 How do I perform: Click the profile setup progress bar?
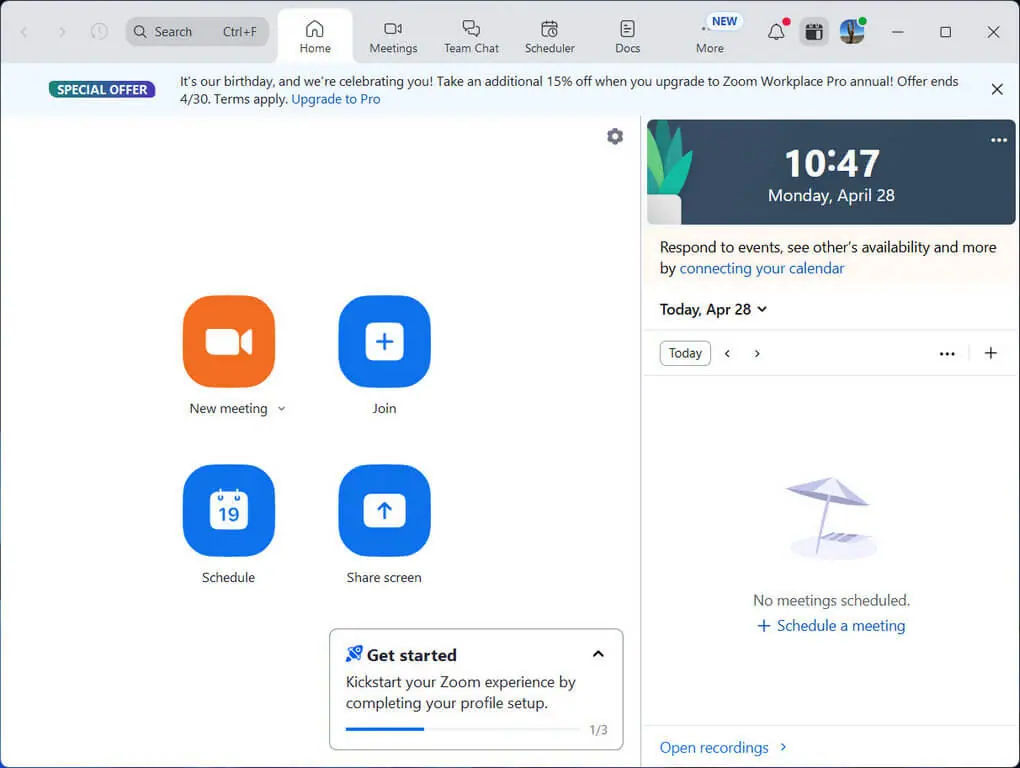pyautogui.click(x=463, y=730)
